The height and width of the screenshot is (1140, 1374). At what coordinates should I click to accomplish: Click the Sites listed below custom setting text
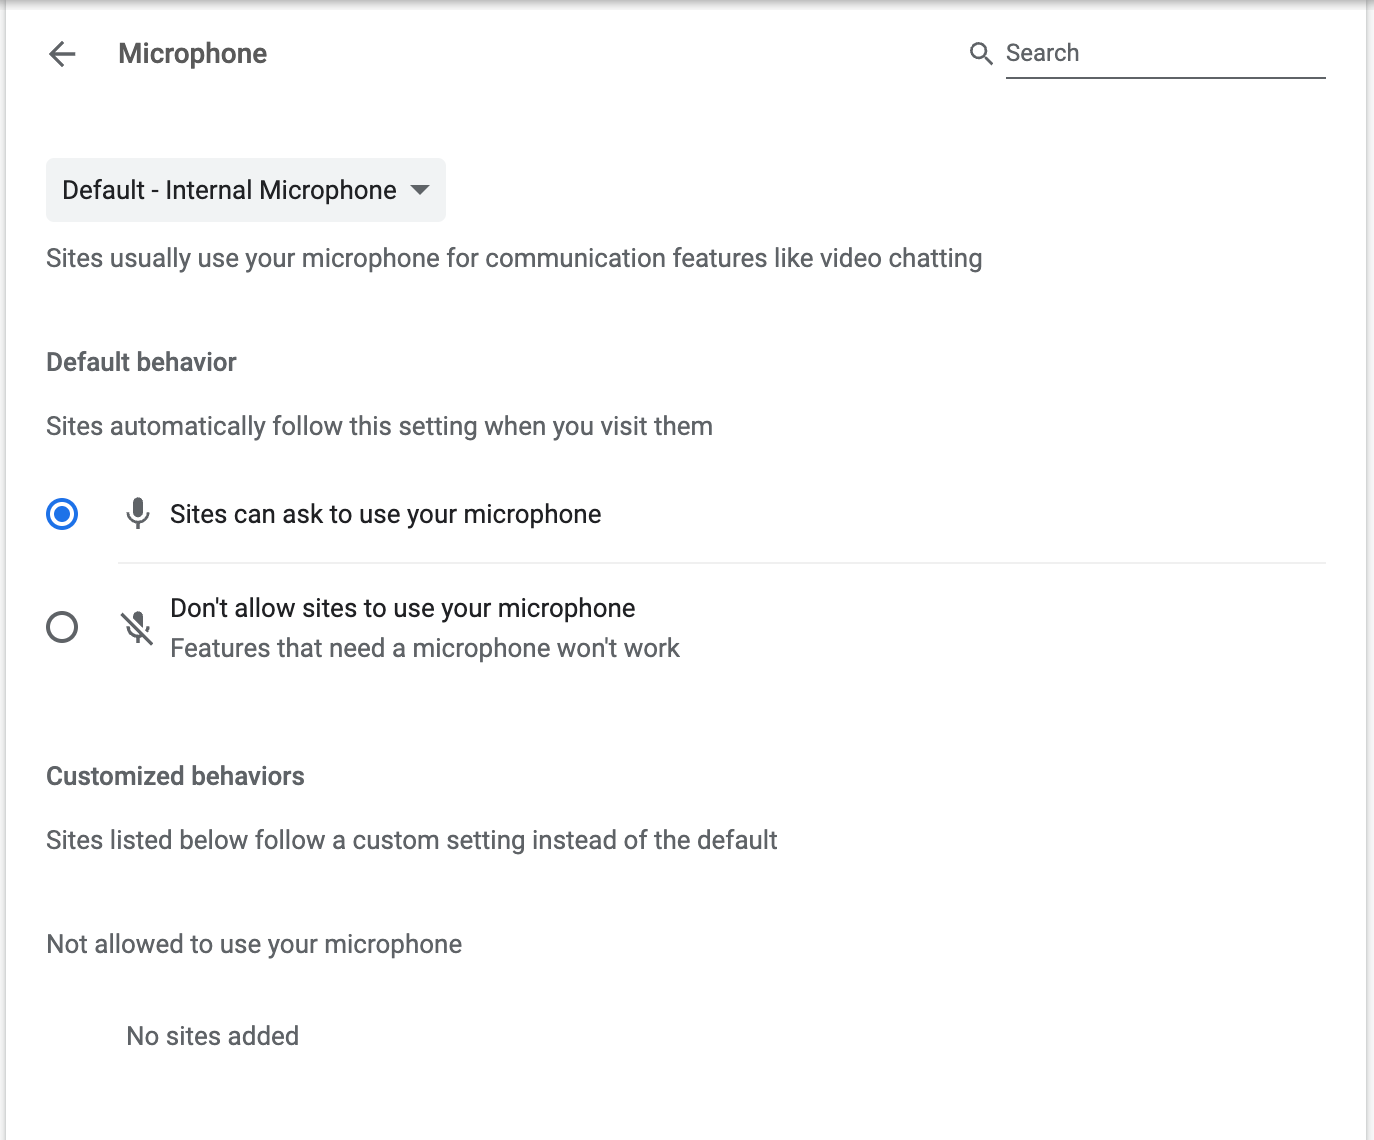pyautogui.click(x=411, y=840)
